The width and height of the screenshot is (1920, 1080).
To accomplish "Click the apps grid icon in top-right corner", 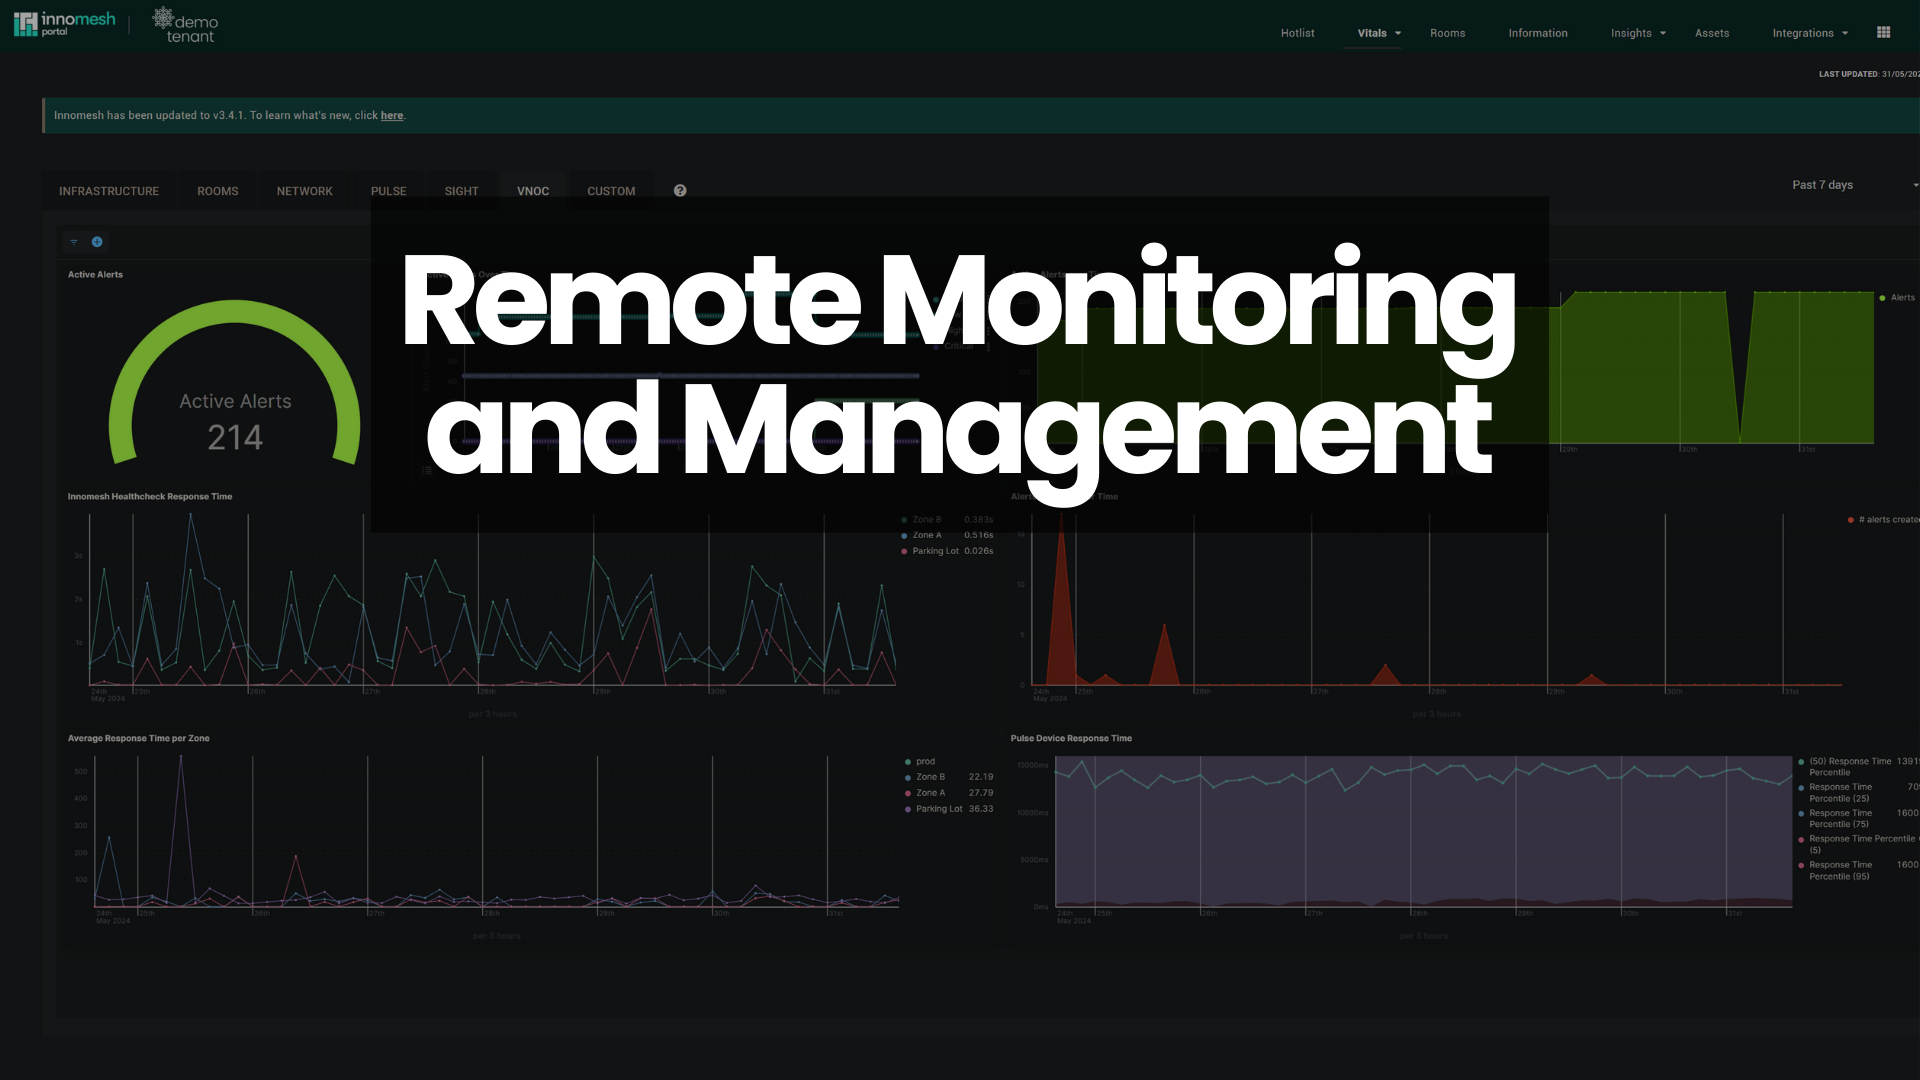I will pyautogui.click(x=1883, y=32).
